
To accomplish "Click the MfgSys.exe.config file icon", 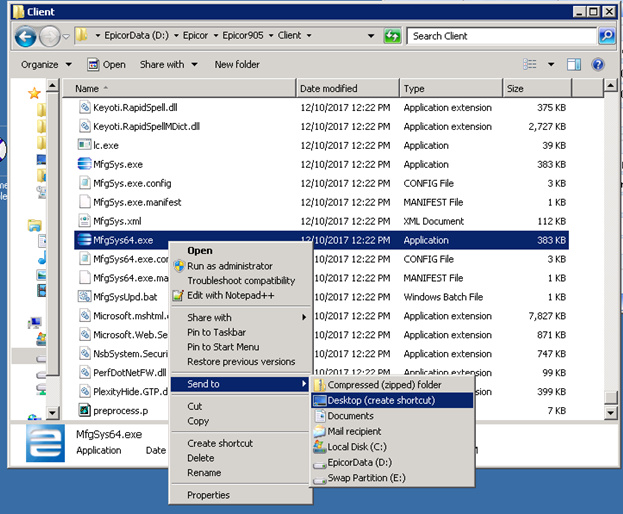I will 84,183.
